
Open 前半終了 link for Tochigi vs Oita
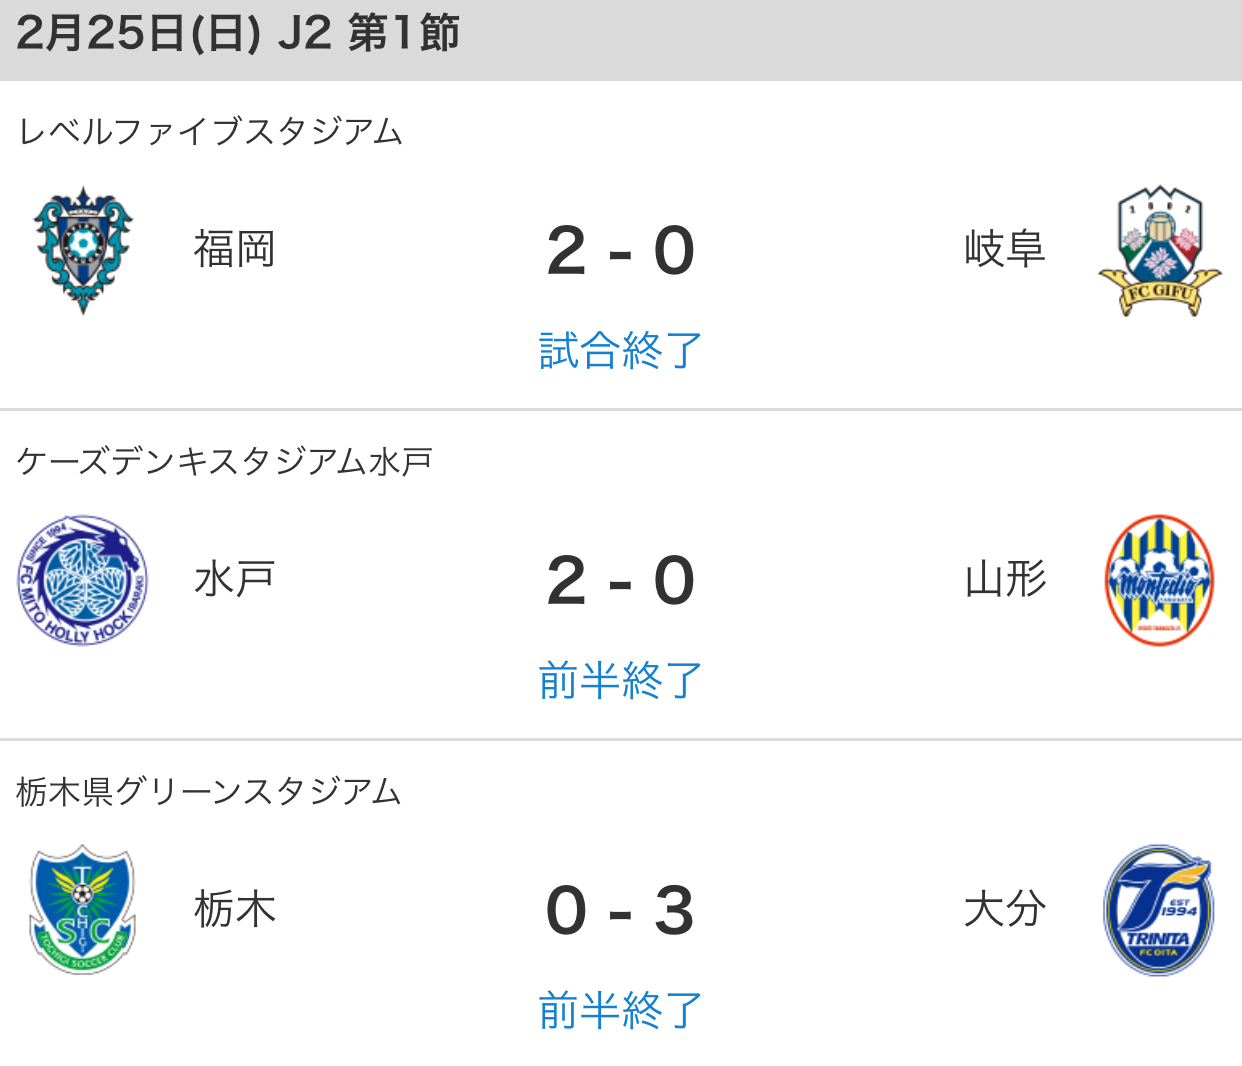620,1011
